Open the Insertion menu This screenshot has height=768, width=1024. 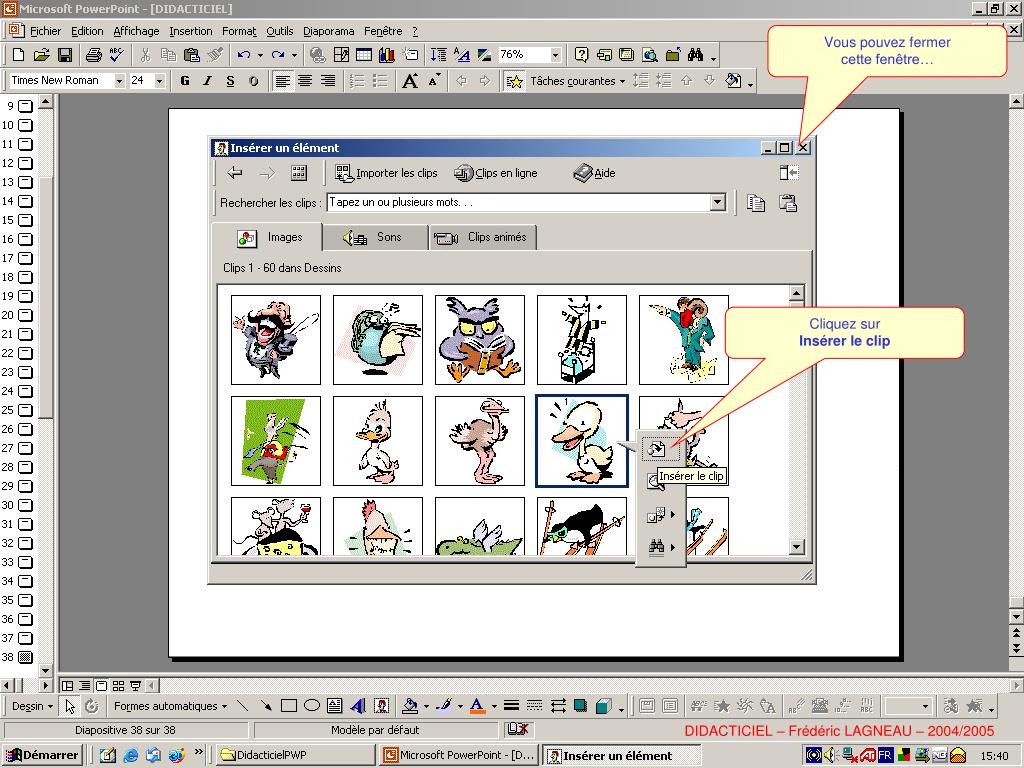pyautogui.click(x=191, y=31)
